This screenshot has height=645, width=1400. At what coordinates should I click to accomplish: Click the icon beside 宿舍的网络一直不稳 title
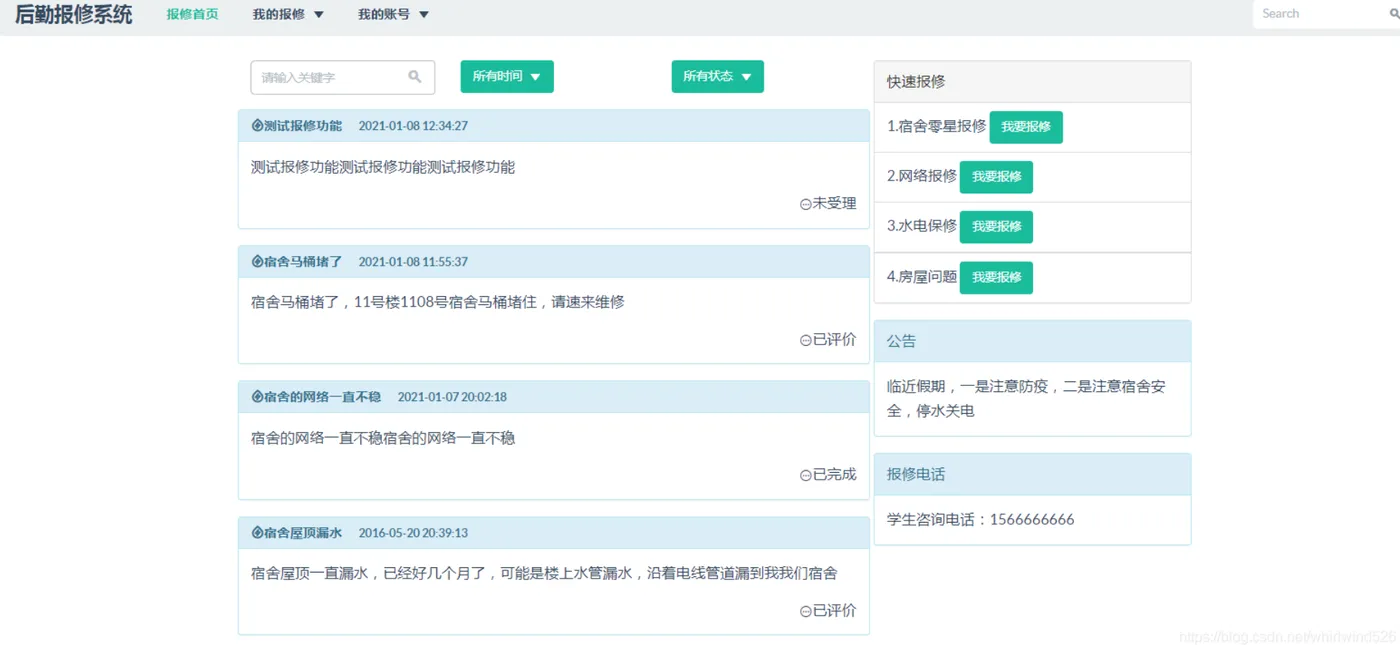[x=257, y=397]
